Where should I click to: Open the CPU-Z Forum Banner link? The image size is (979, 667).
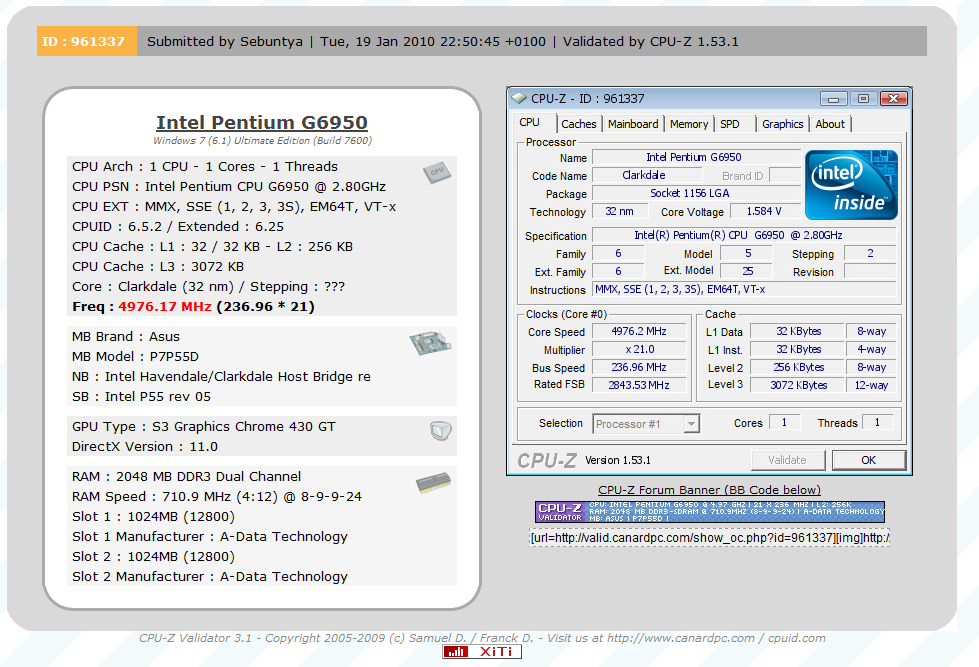coord(709,490)
